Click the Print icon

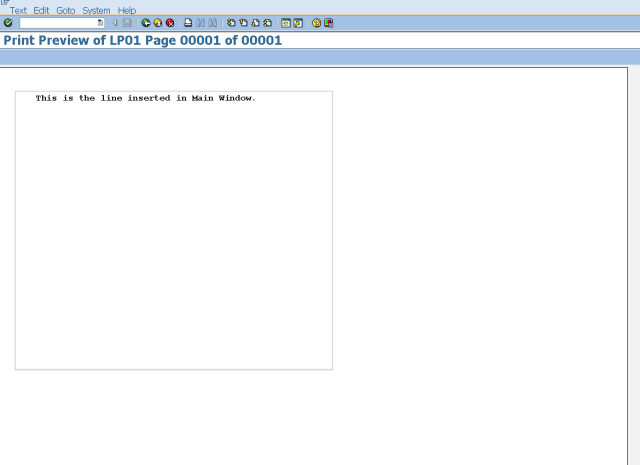pos(188,23)
